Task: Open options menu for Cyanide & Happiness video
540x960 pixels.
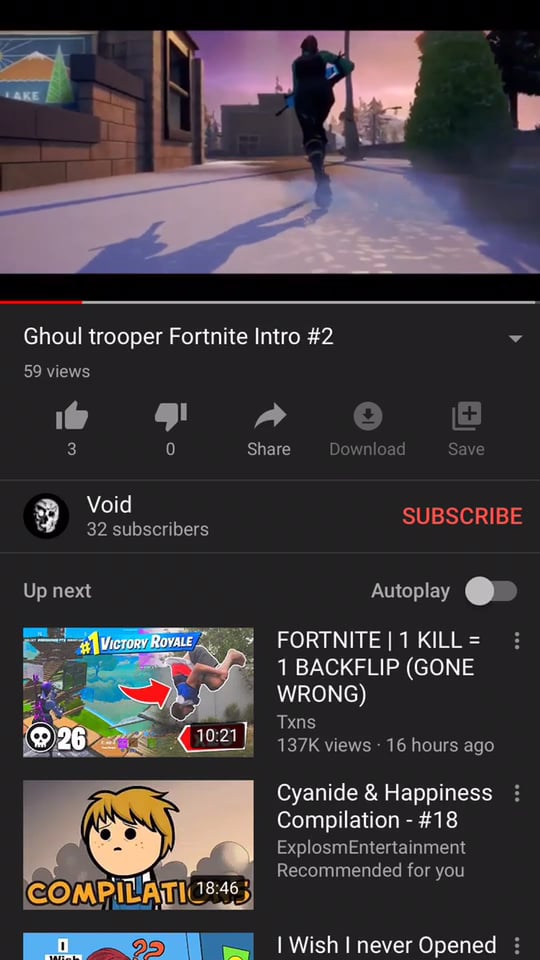Action: pyautogui.click(x=517, y=793)
